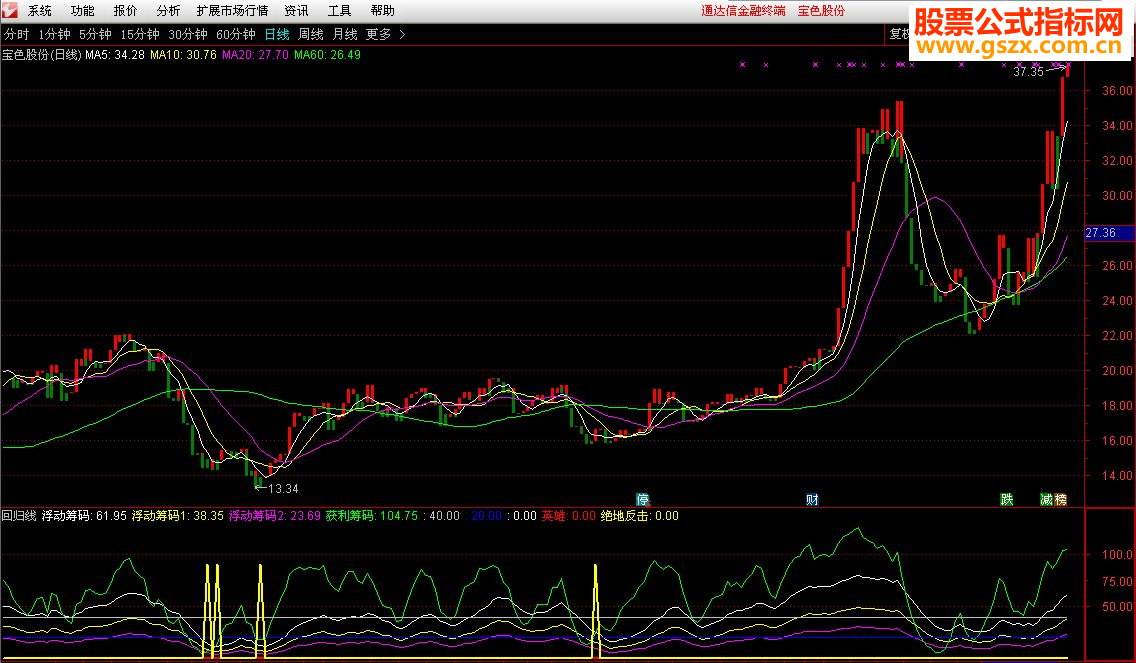Viewport: 1136px width, 663px height.
Task: Open the 帮助 menu
Action: click(x=383, y=11)
